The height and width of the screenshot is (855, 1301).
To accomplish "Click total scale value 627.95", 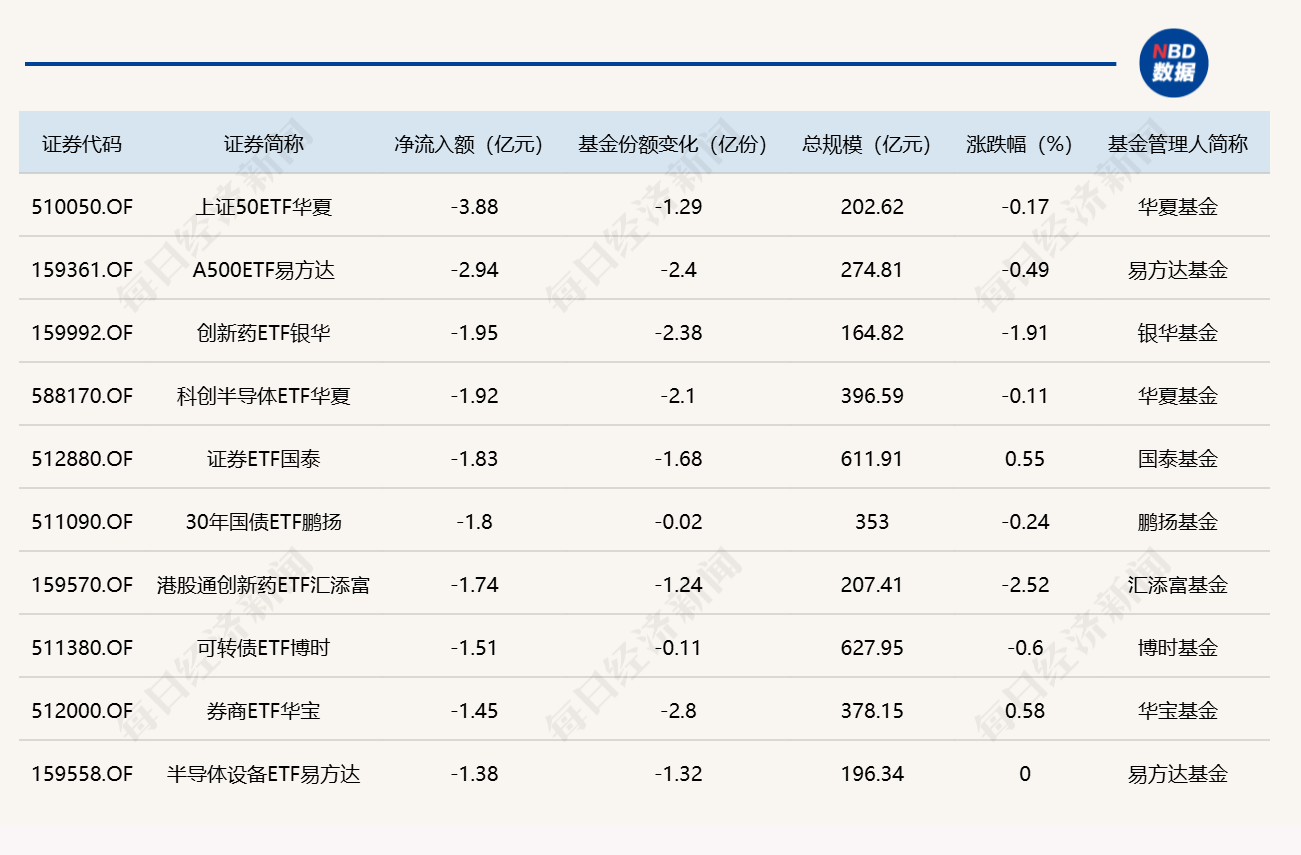I will coord(872,648).
